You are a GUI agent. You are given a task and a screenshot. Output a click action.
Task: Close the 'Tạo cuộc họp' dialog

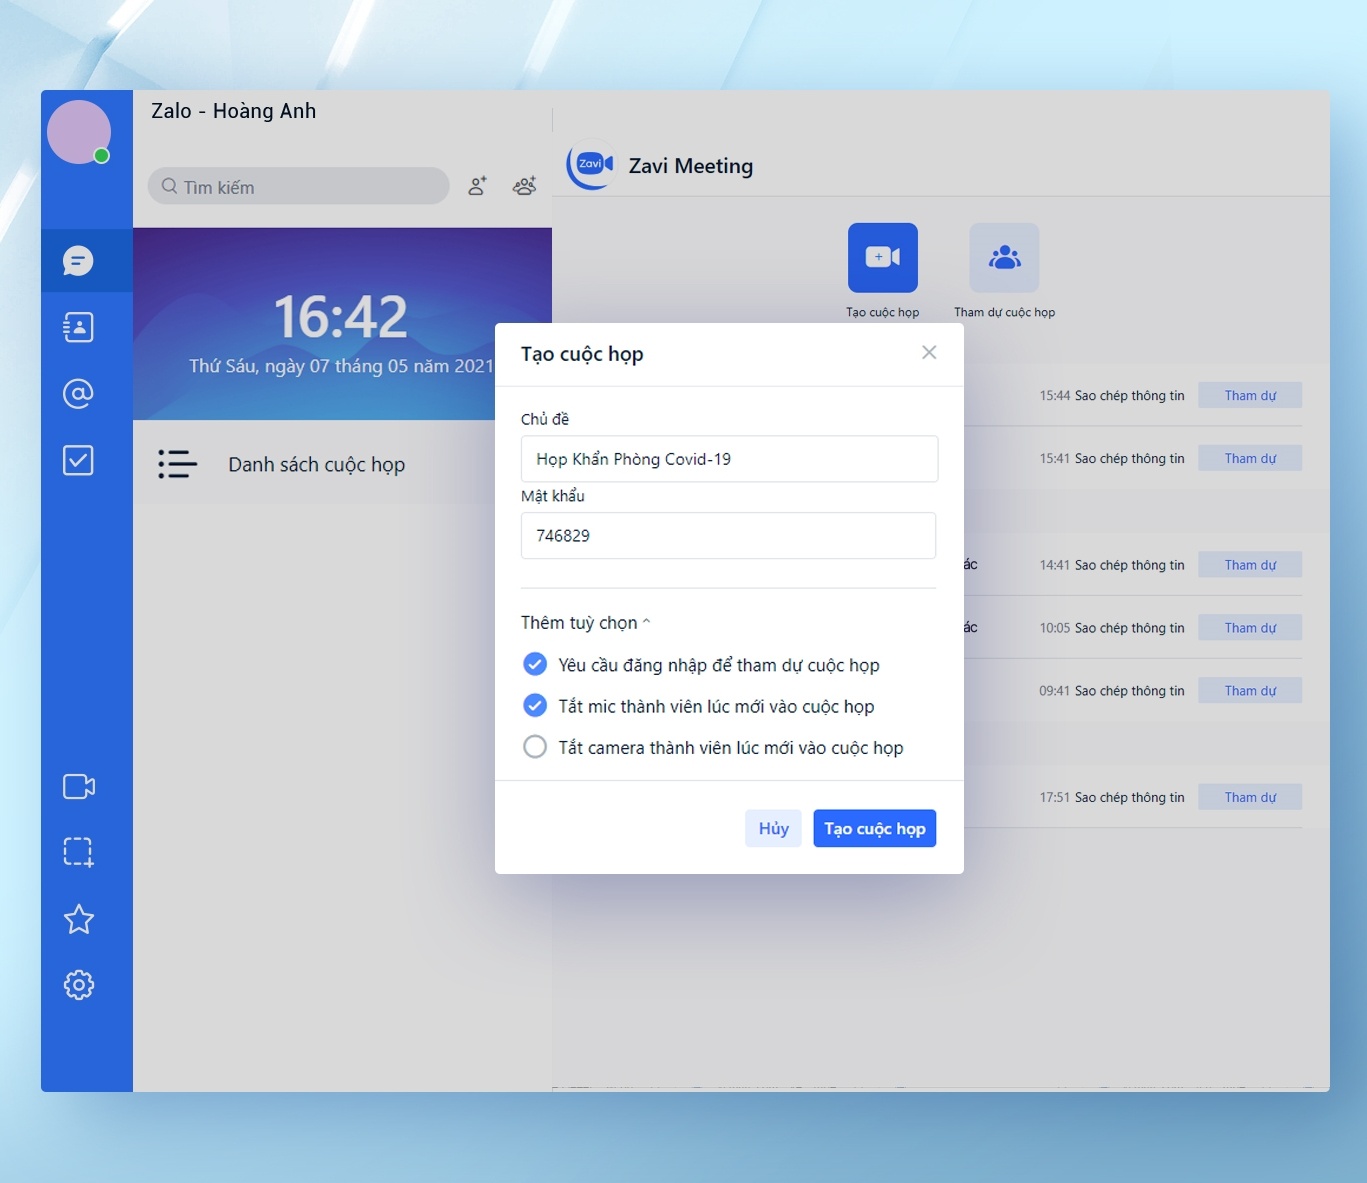(x=929, y=352)
